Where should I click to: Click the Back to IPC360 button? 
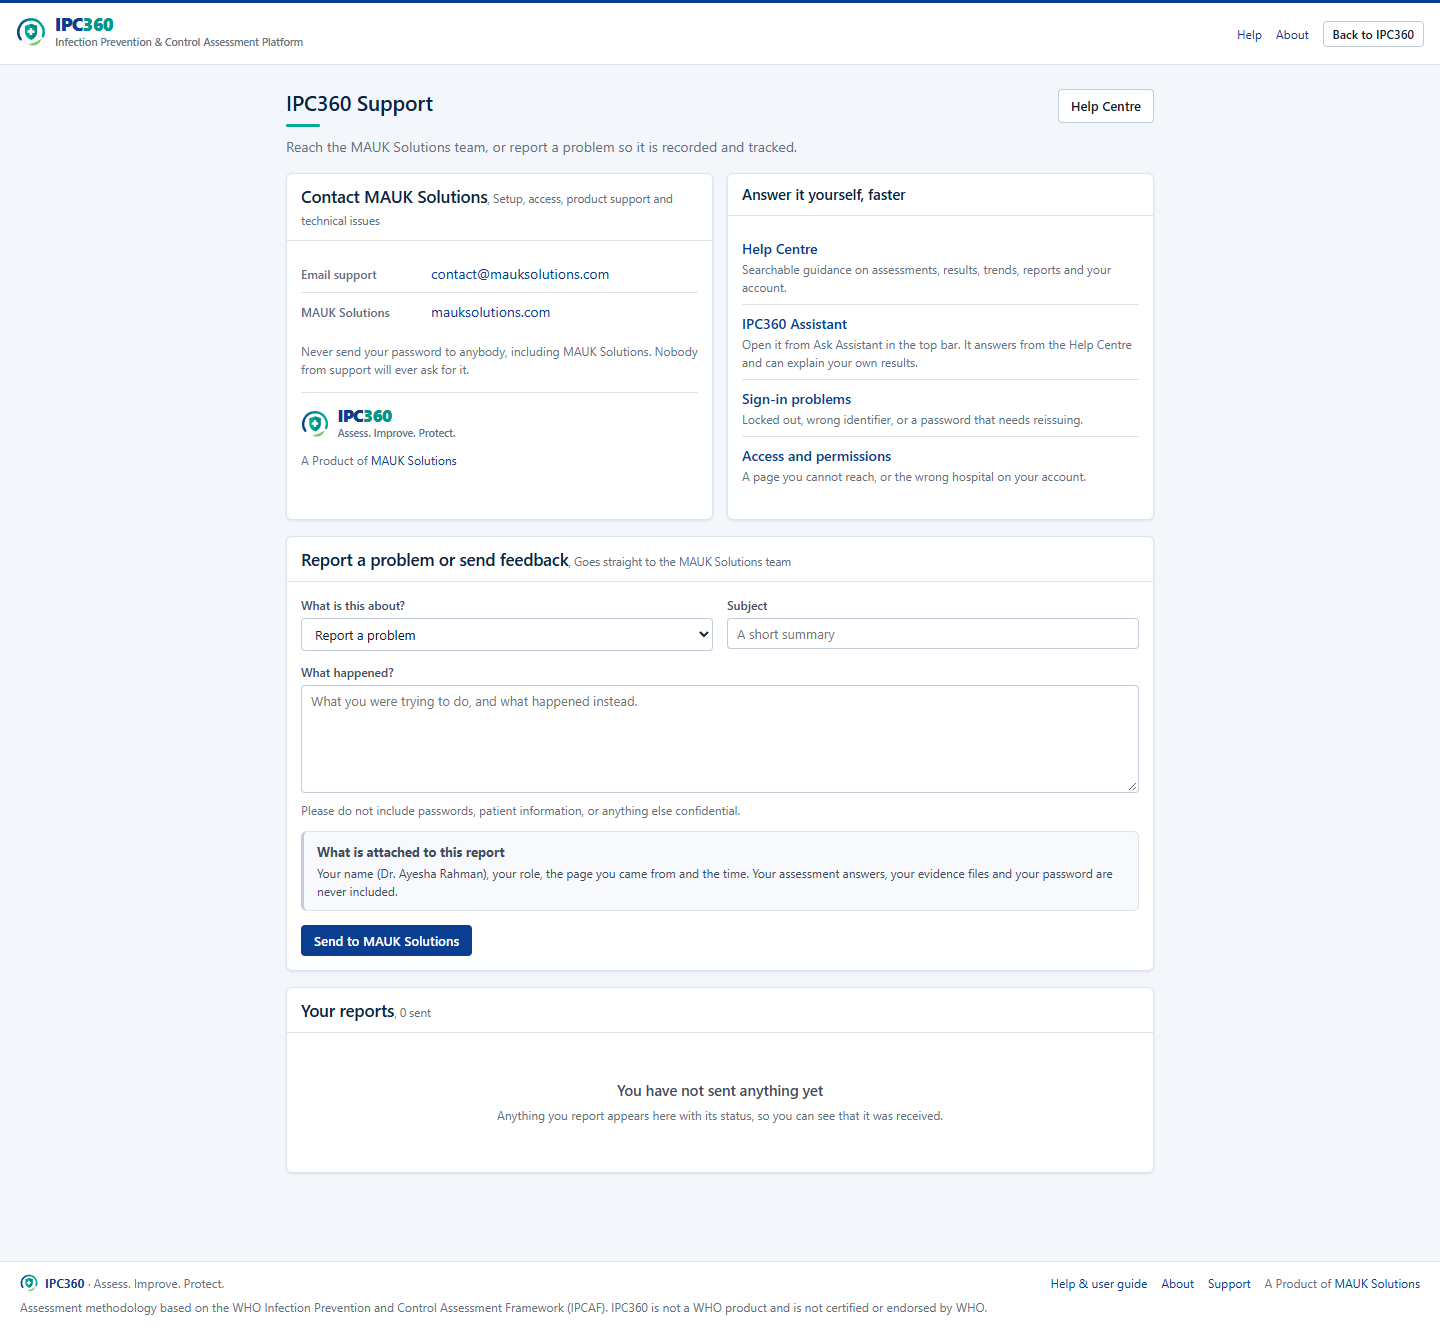(x=1373, y=35)
